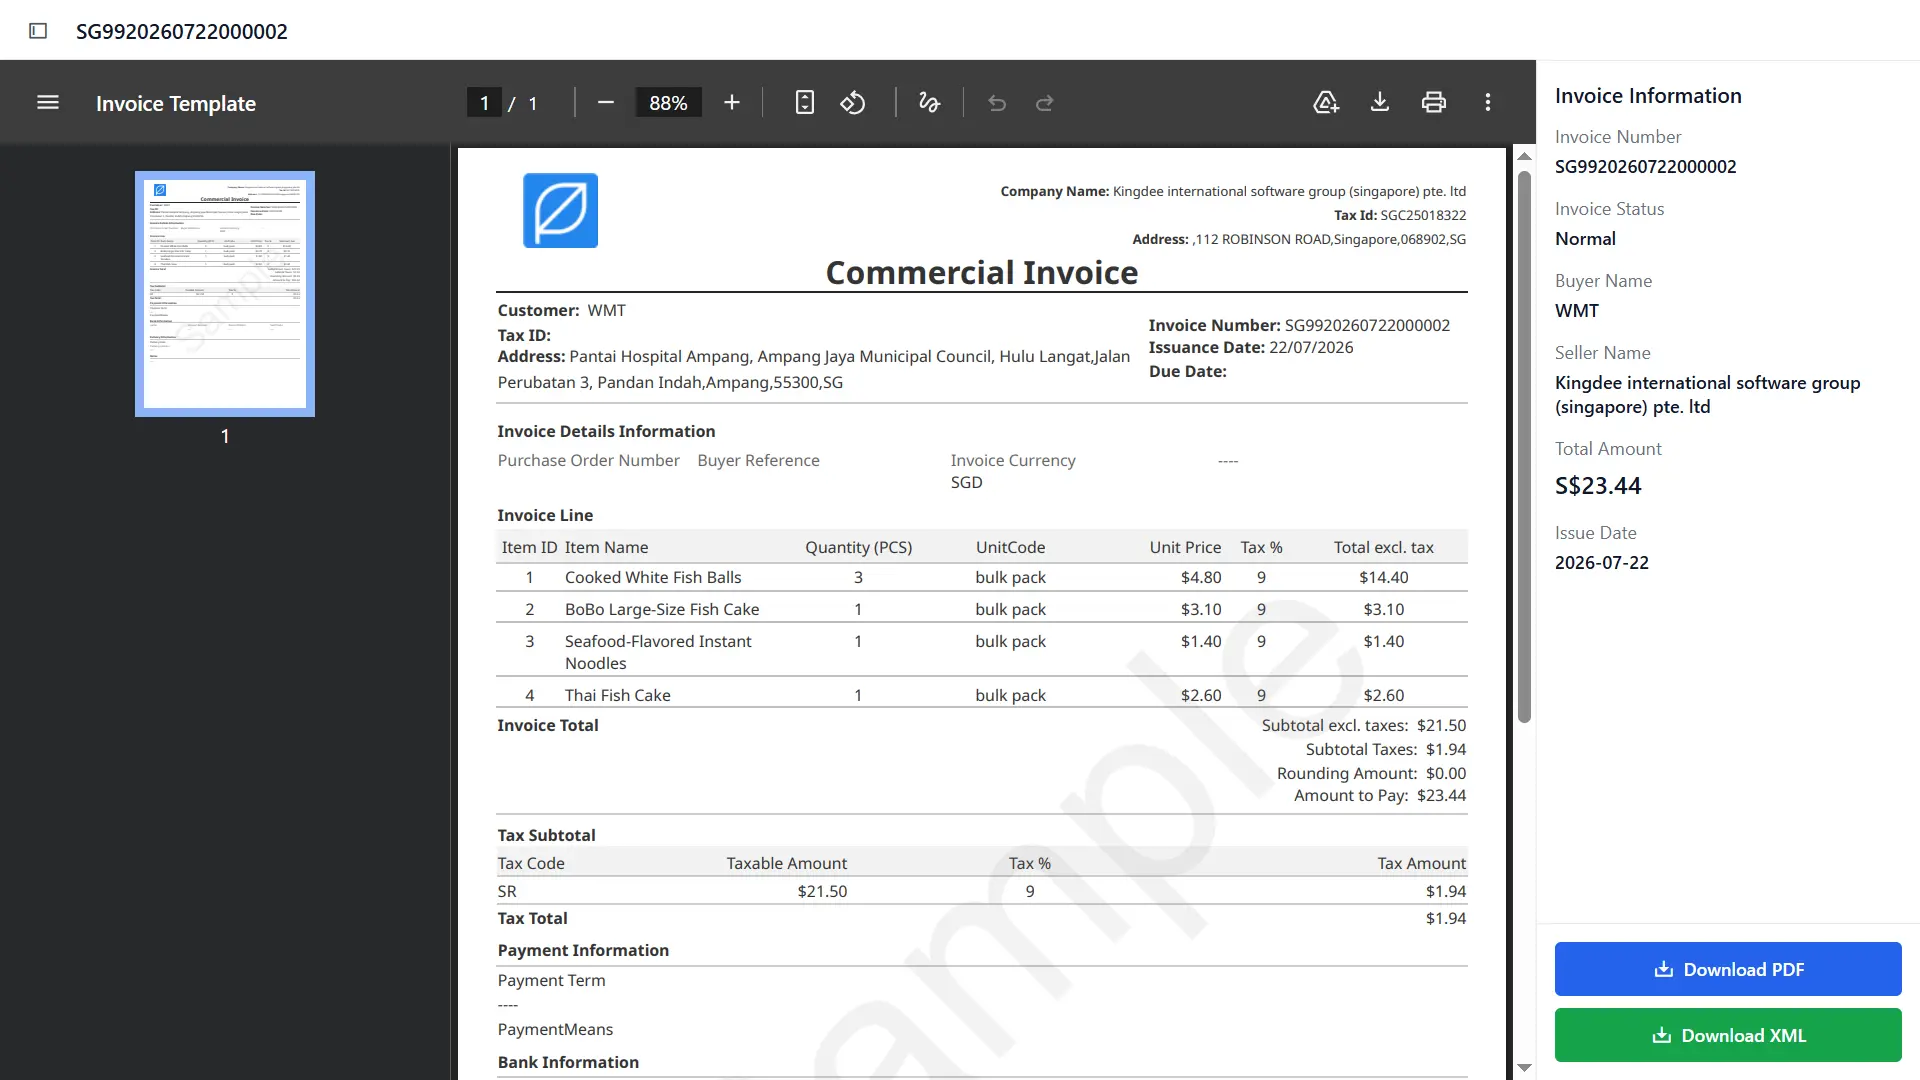Open more actions three-dot menu
The height and width of the screenshot is (1080, 1920).
(1488, 103)
